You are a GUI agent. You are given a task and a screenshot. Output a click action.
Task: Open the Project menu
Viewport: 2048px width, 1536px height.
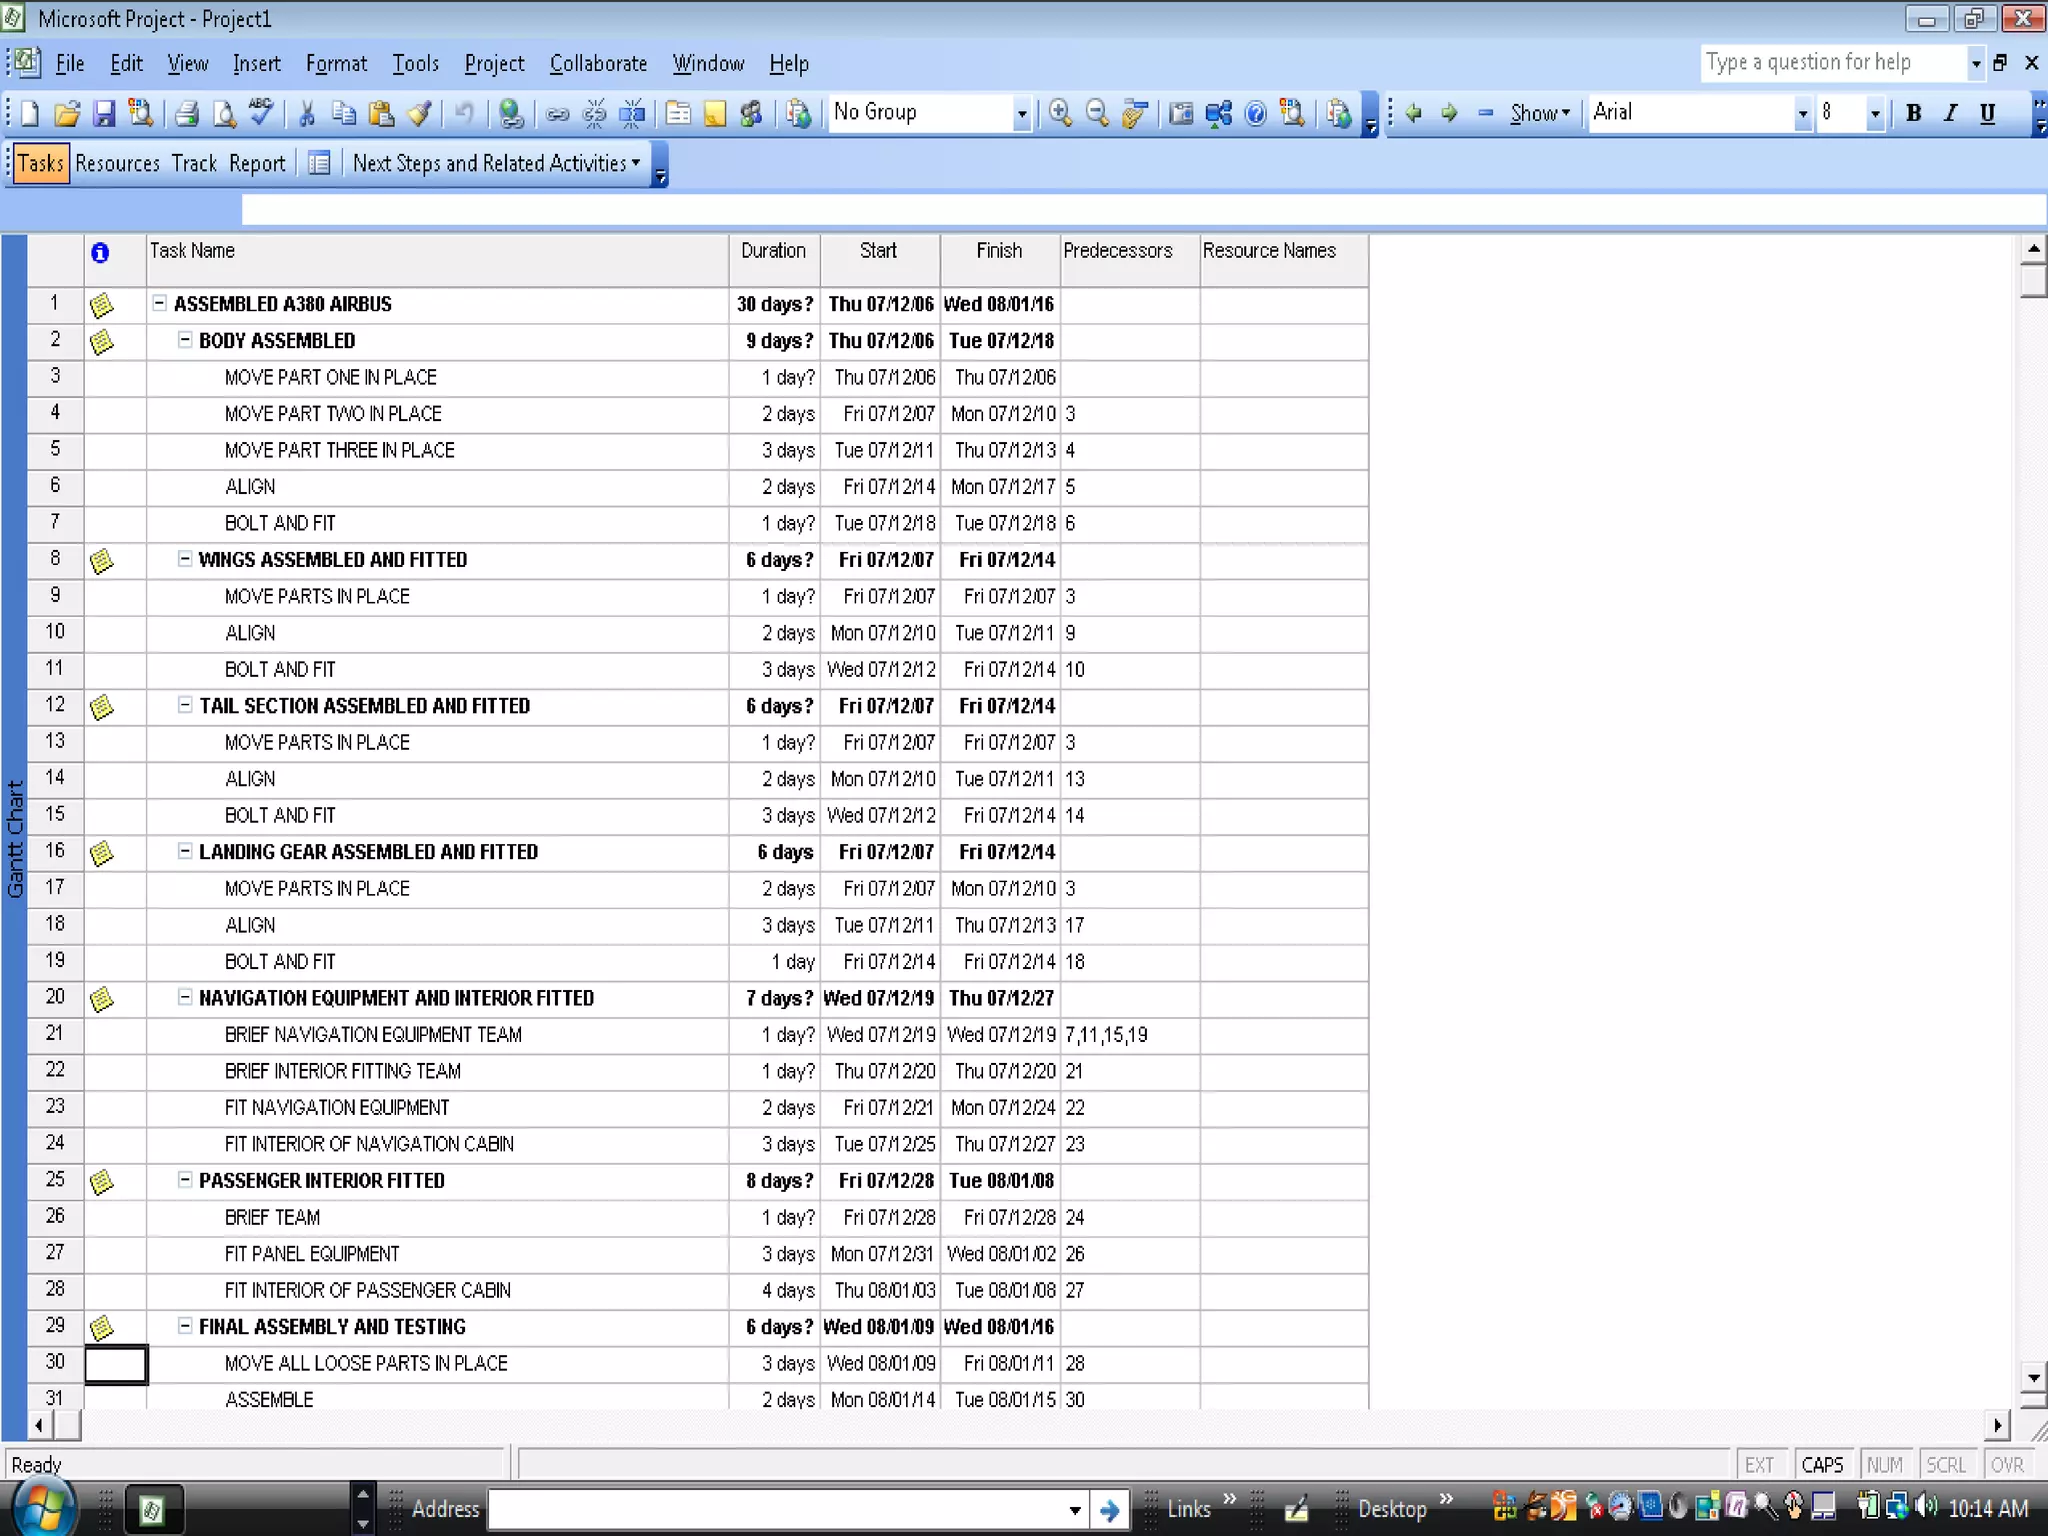[x=494, y=64]
